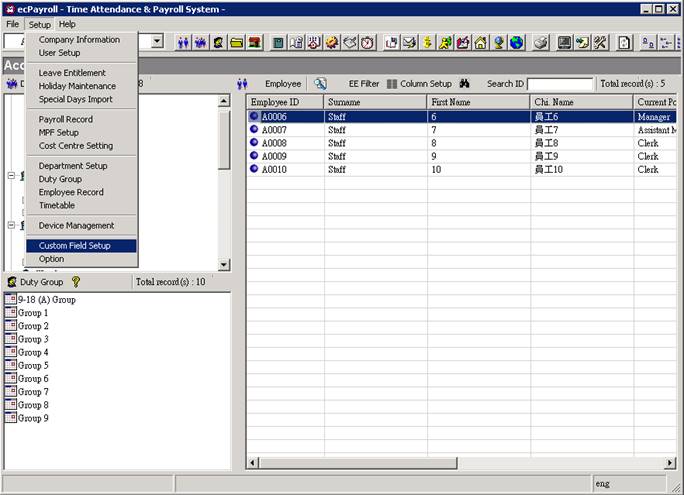This screenshot has width=684, height=495.
Task: Select Group 7 in Duty Group list
Action: pos(27,392)
